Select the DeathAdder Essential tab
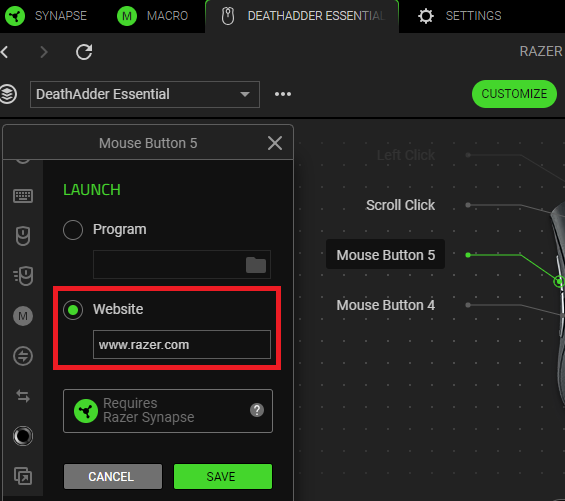This screenshot has height=501, width=565. click(302, 17)
